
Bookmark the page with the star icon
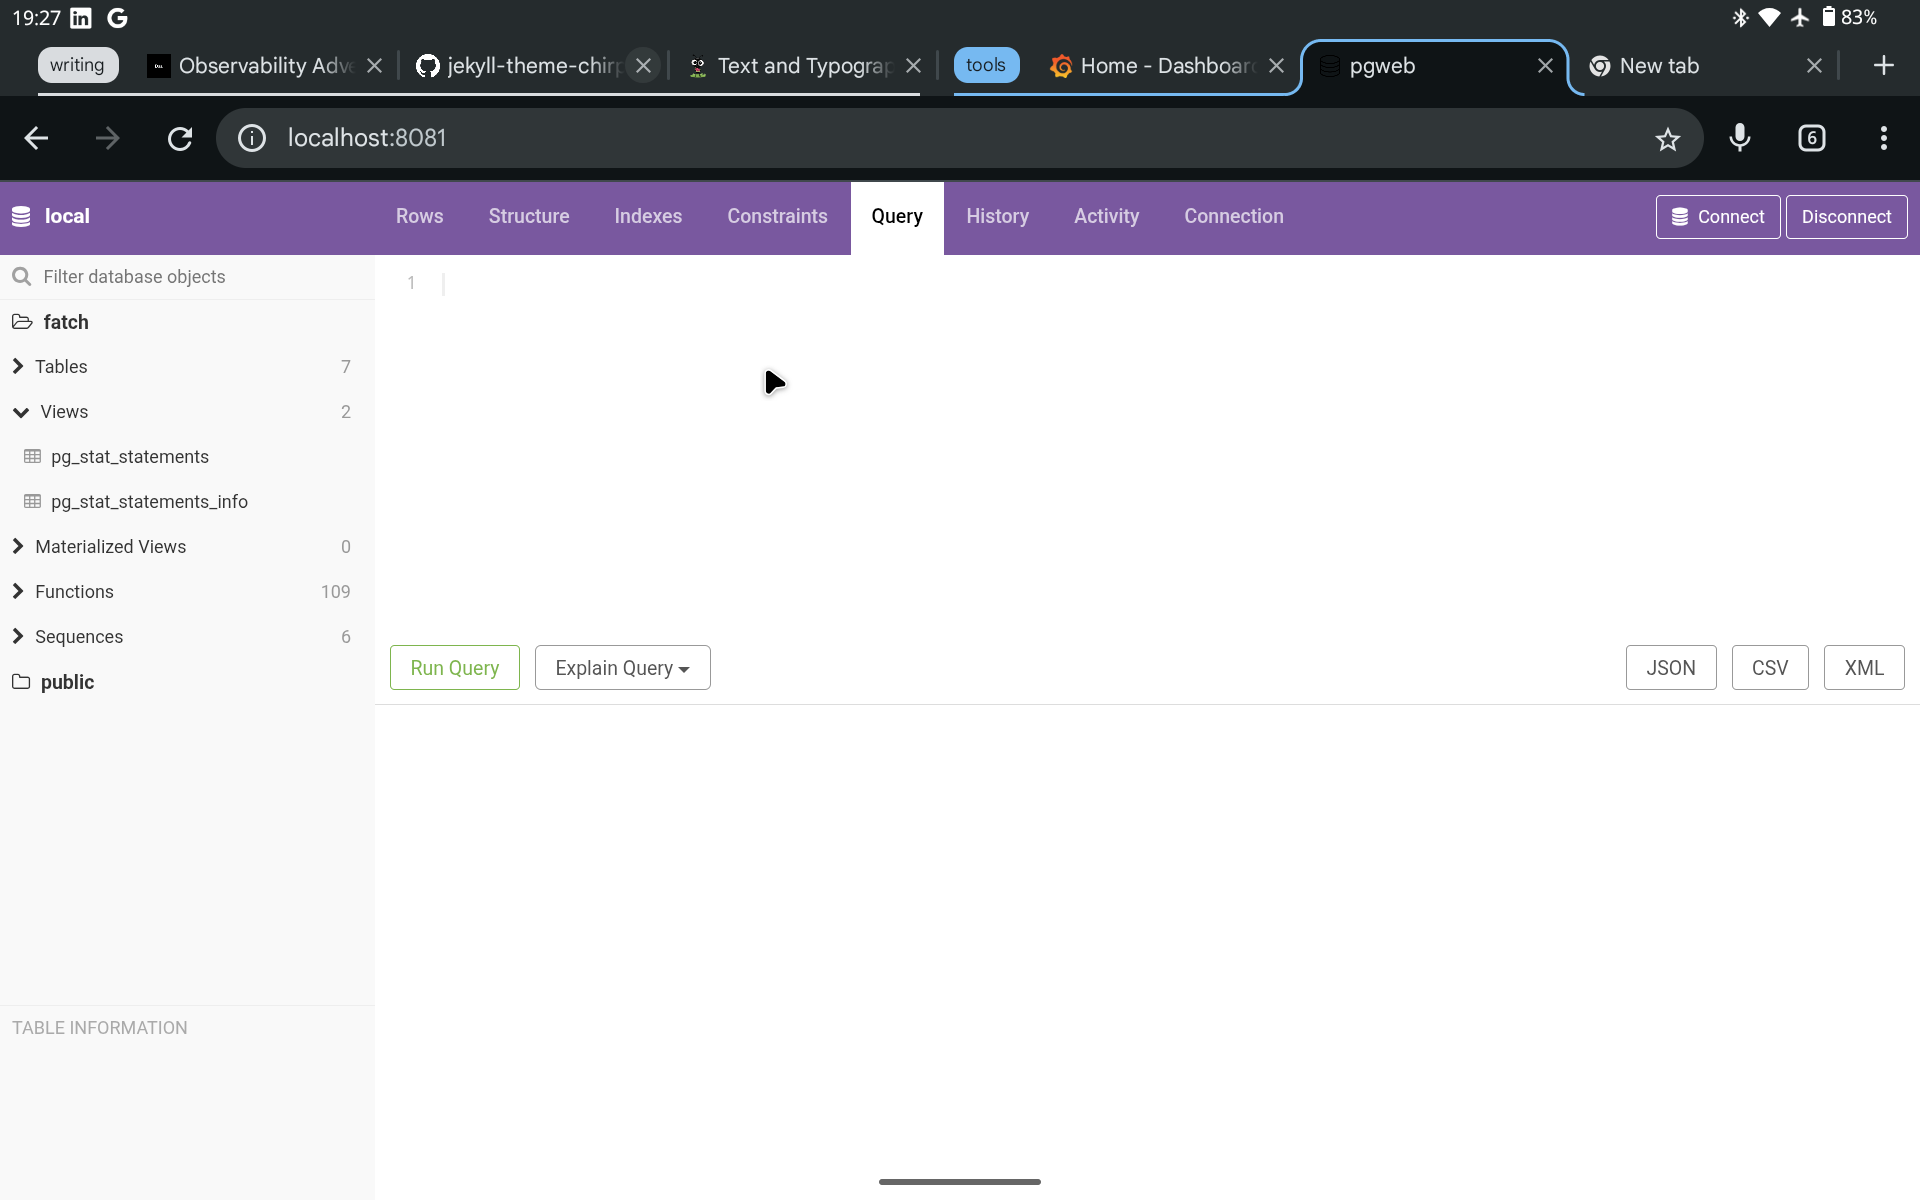[x=1667, y=139]
